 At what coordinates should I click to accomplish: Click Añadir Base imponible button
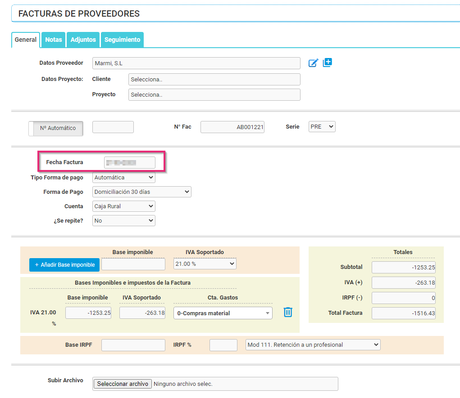point(64,265)
